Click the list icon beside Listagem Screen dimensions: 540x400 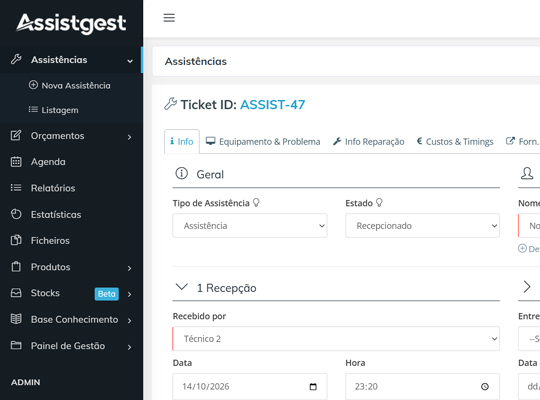pyautogui.click(x=33, y=110)
